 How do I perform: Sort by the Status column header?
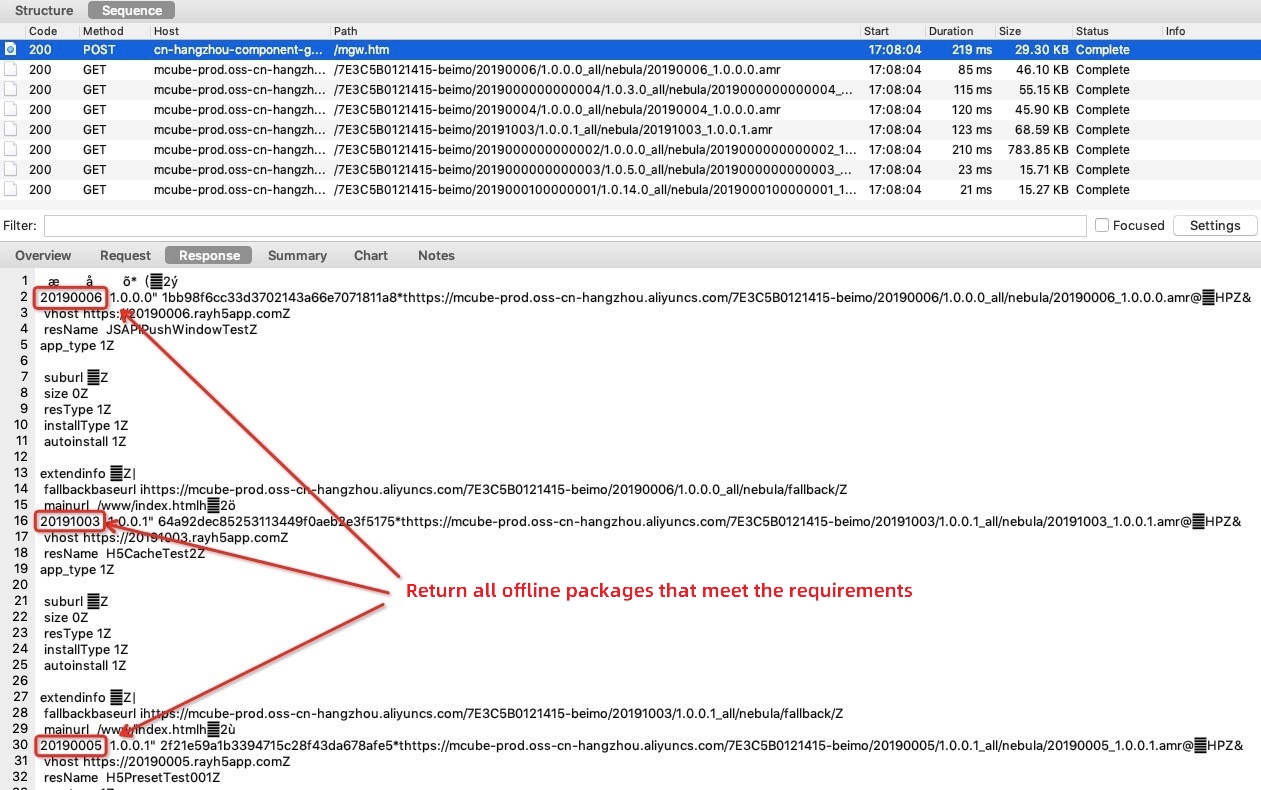1093,31
